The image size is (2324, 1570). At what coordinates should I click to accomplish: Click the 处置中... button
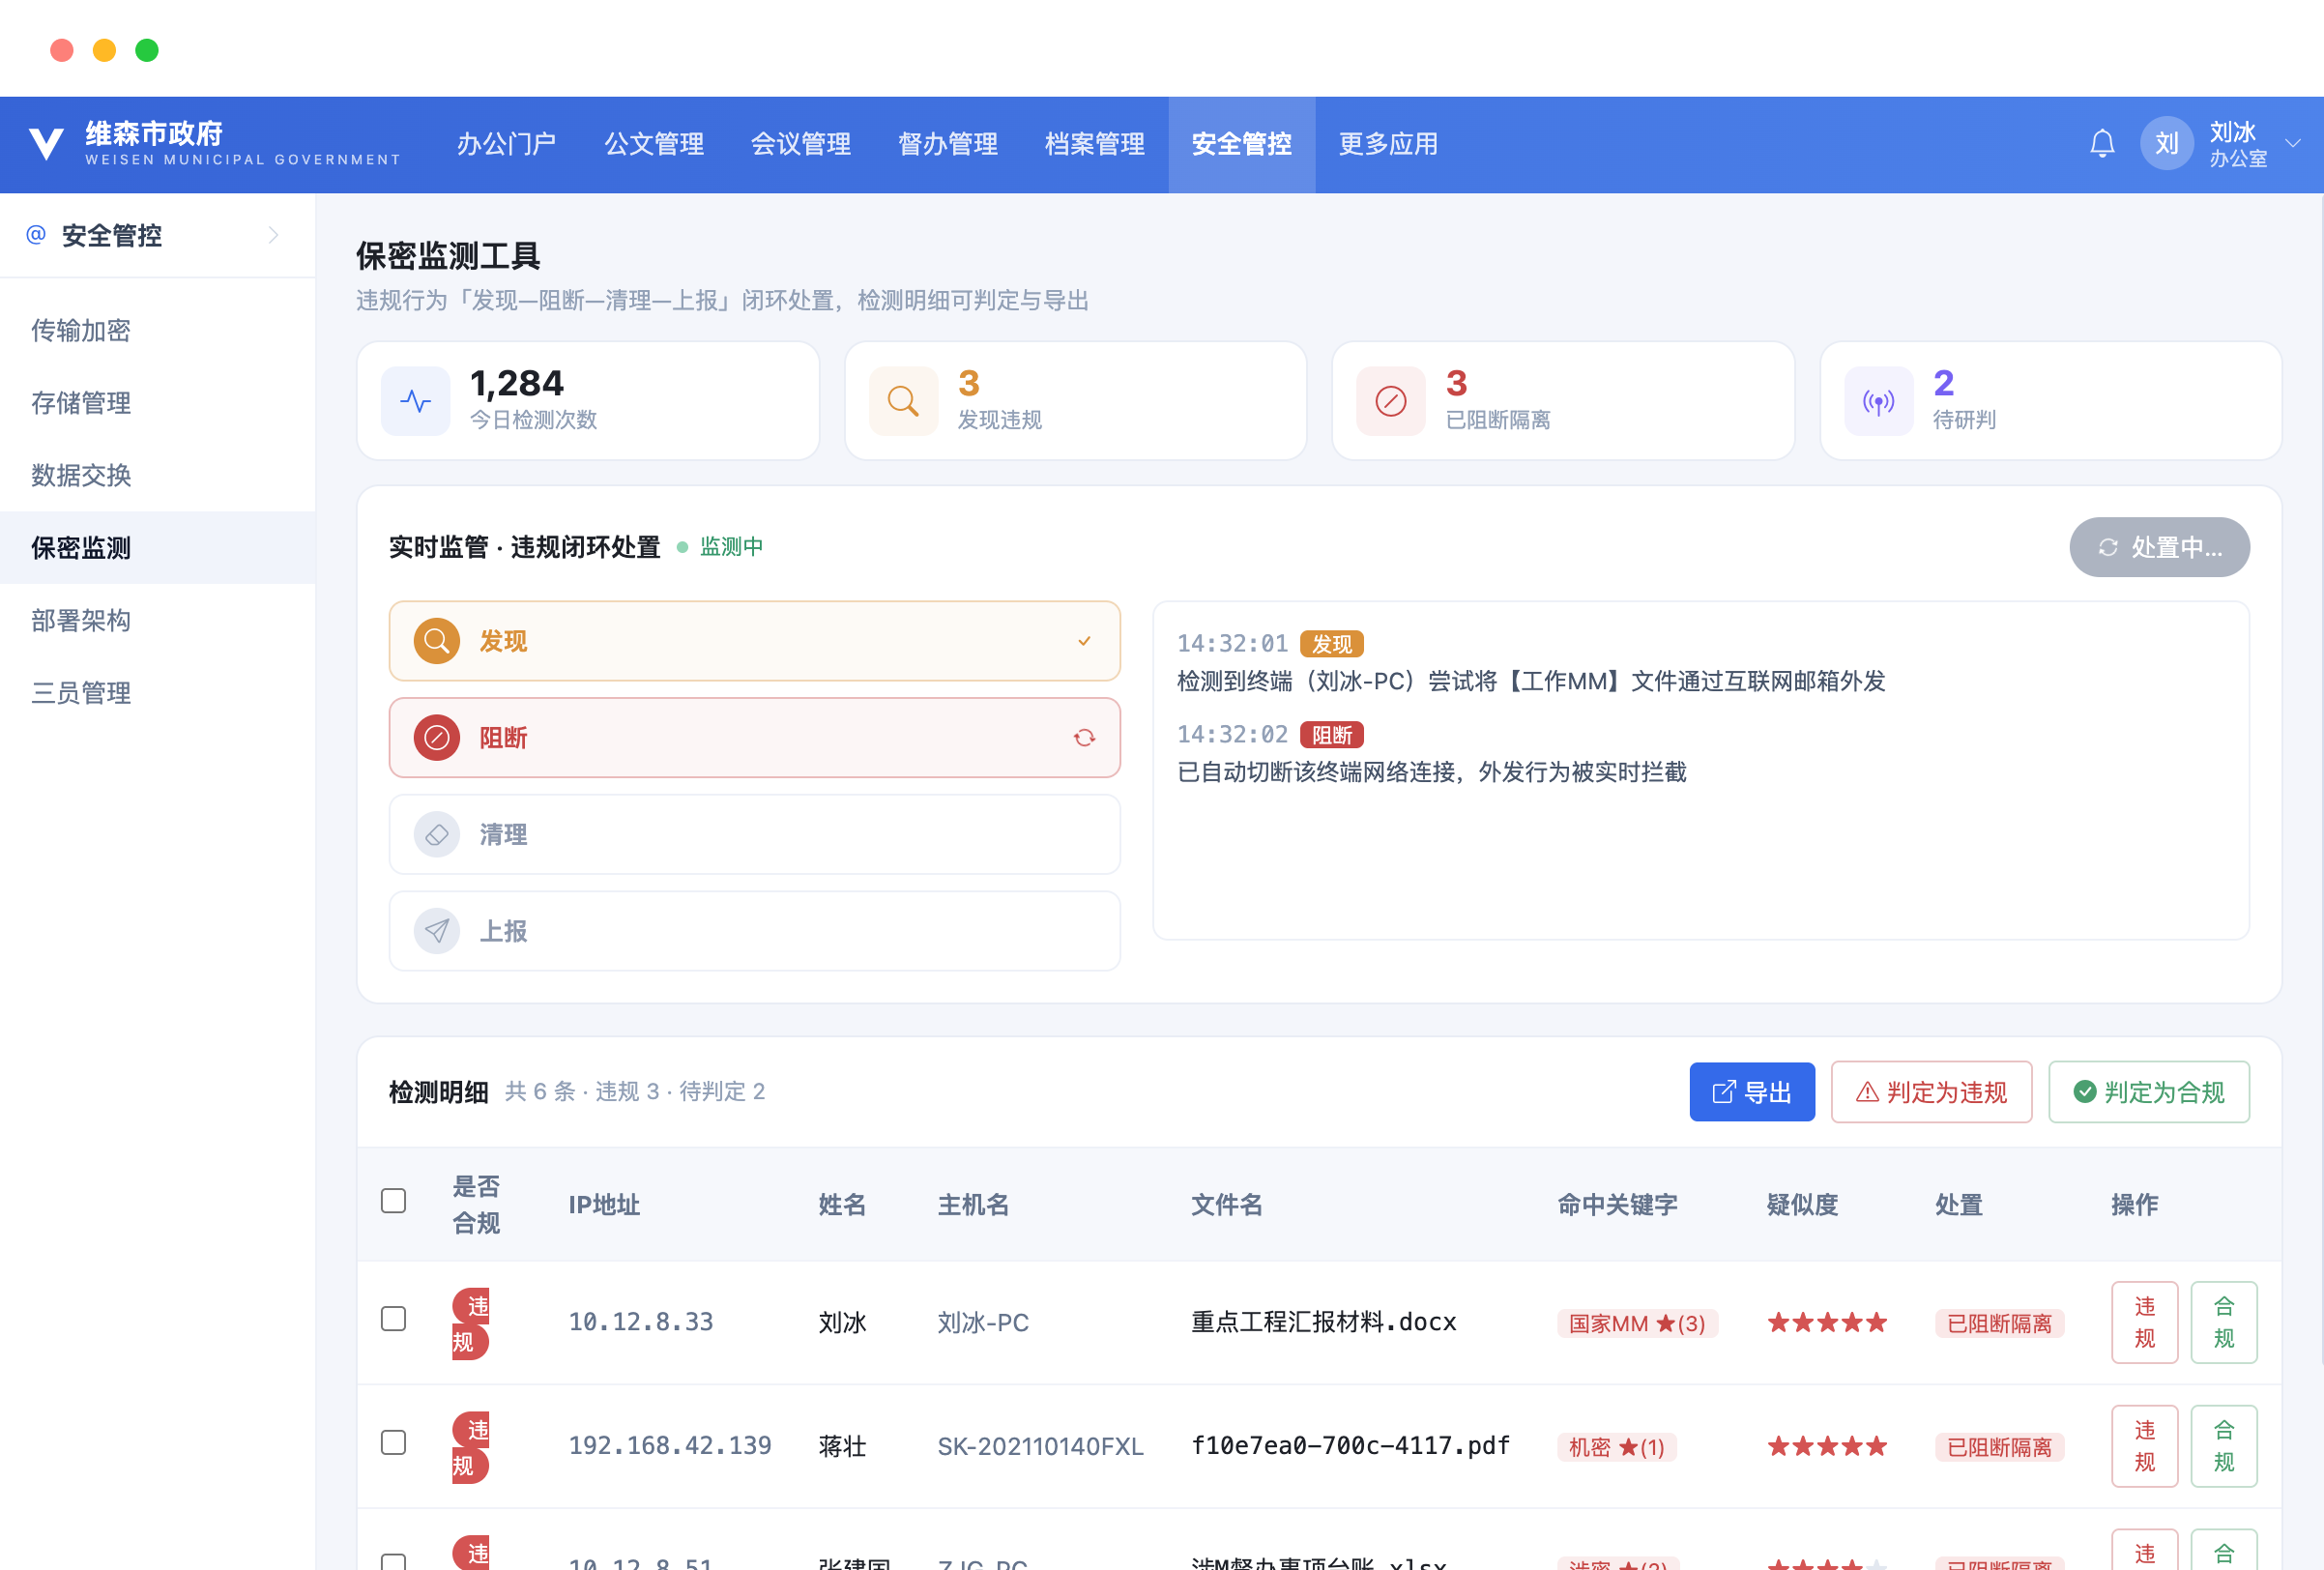click(2159, 547)
